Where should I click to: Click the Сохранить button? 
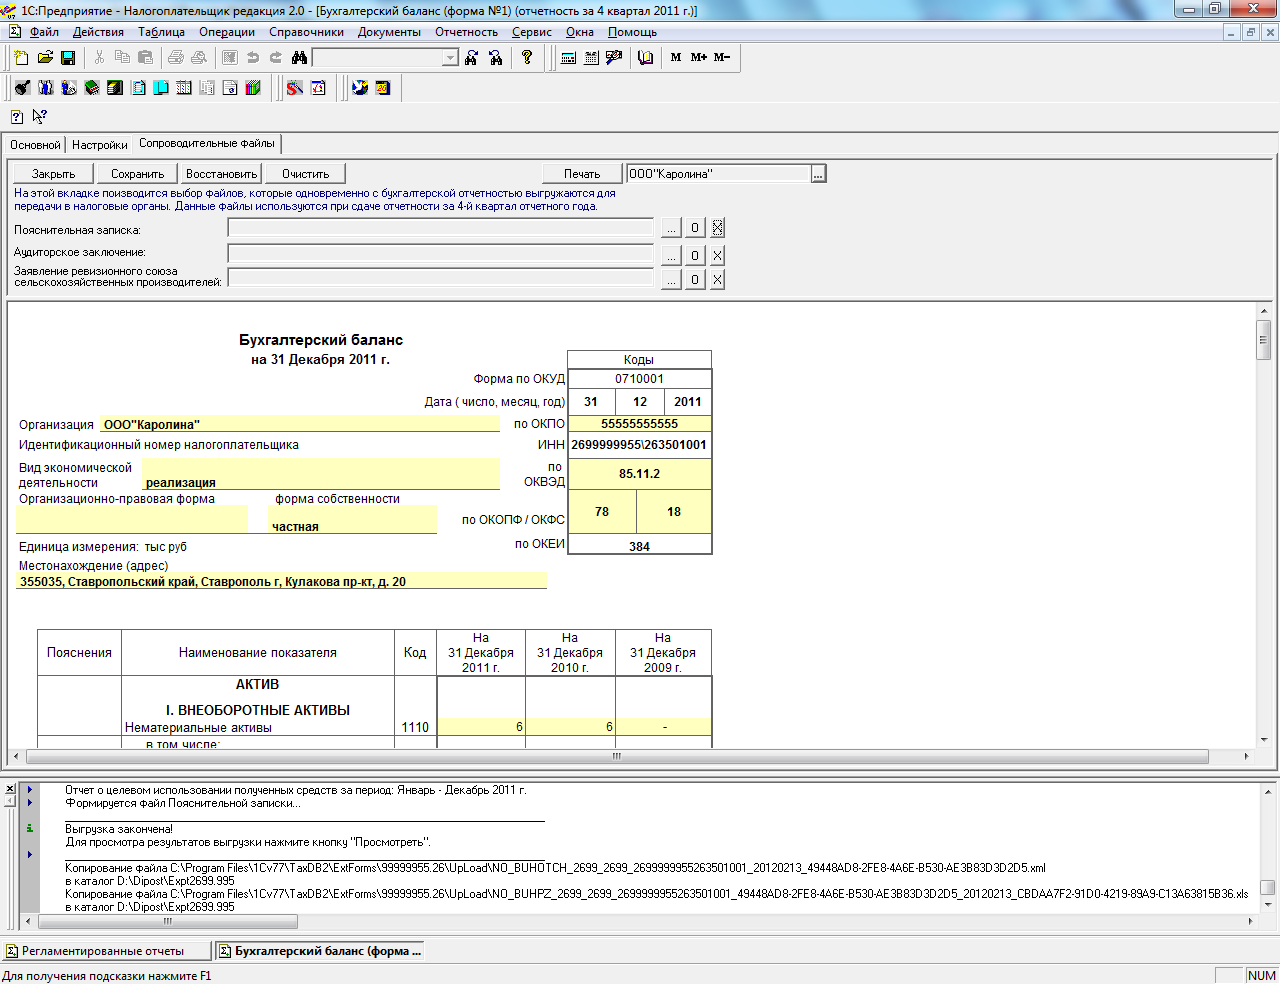(137, 174)
